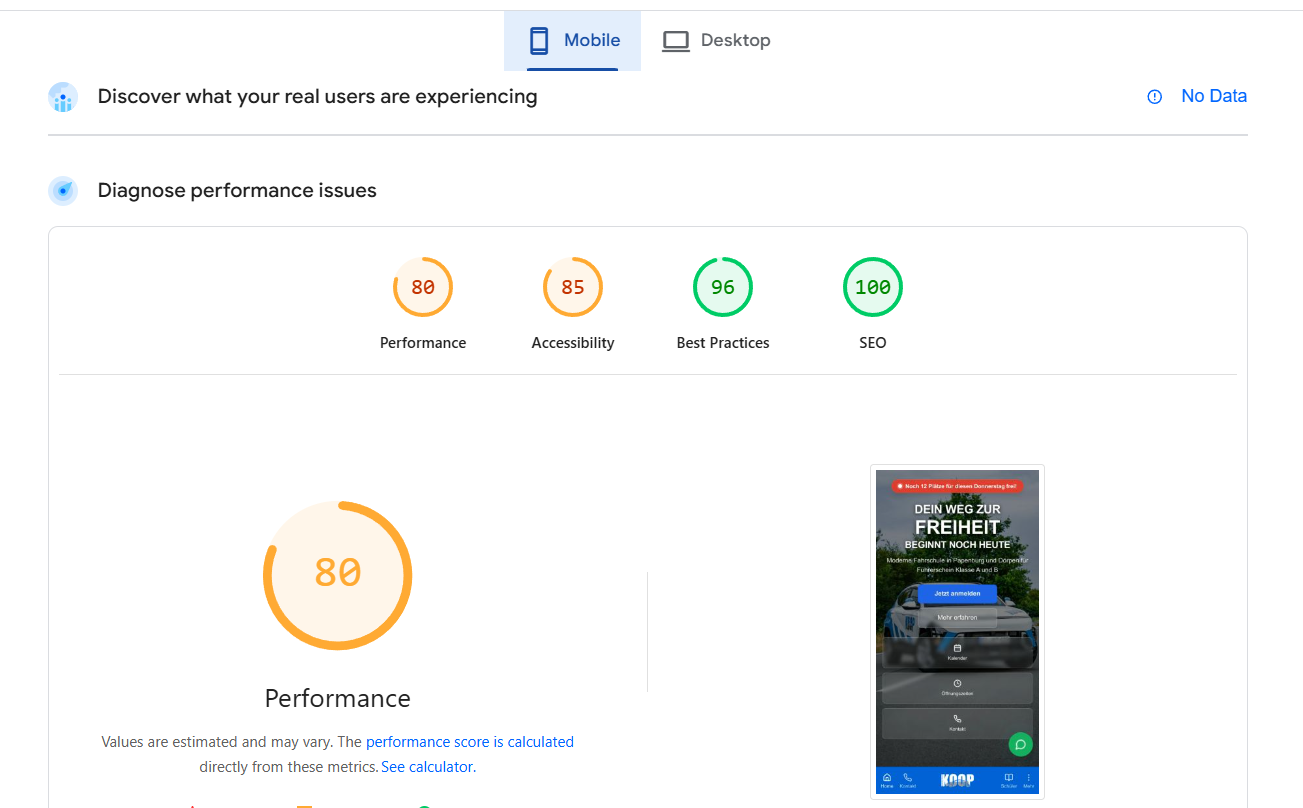Jump to the Best Practices score gauge 96
The width and height of the screenshot is (1303, 808).
coord(723,288)
